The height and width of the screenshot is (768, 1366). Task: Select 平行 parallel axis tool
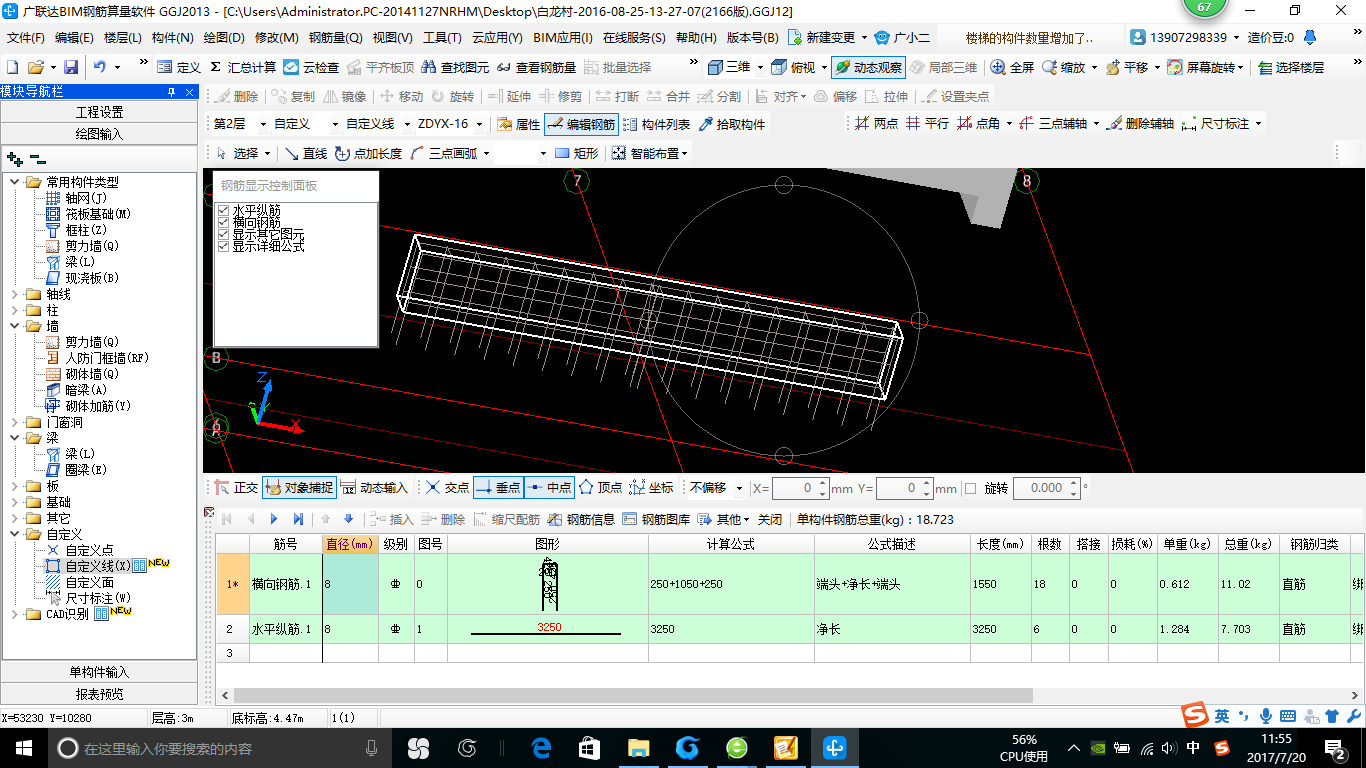(x=928, y=124)
